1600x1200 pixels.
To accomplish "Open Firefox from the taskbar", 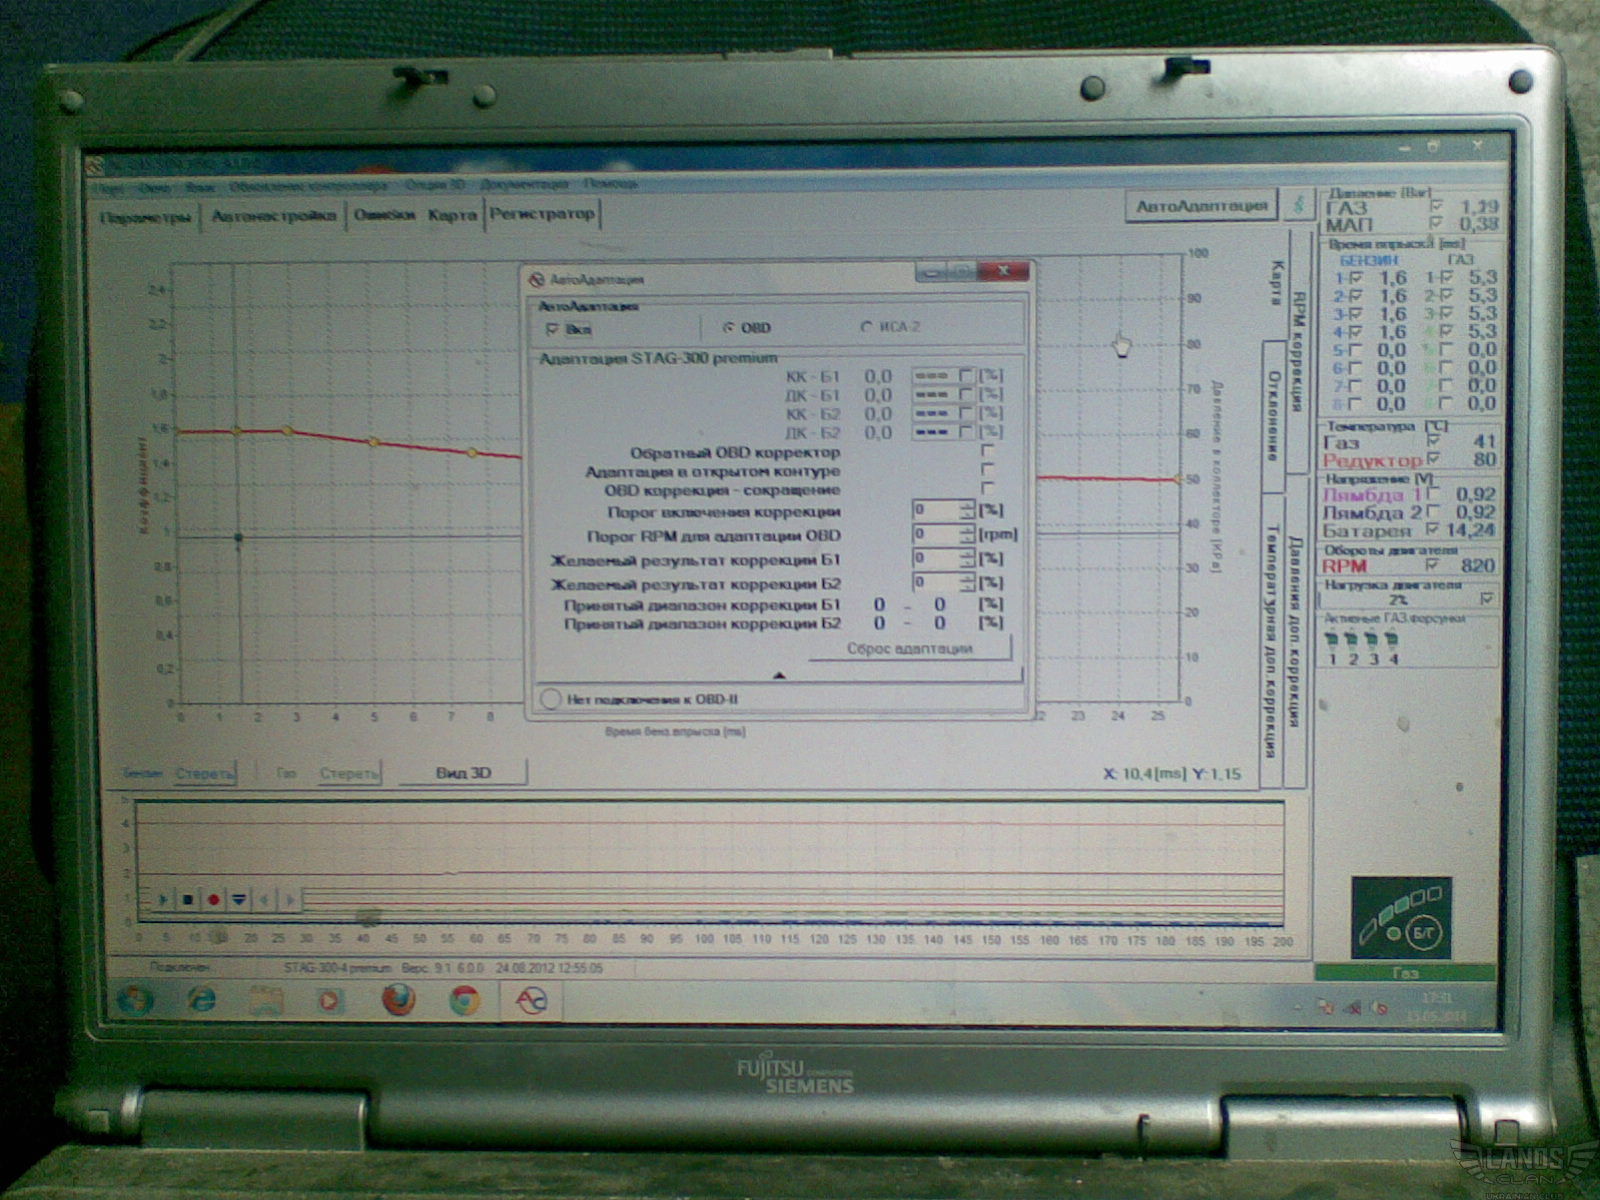I will [x=398, y=1000].
